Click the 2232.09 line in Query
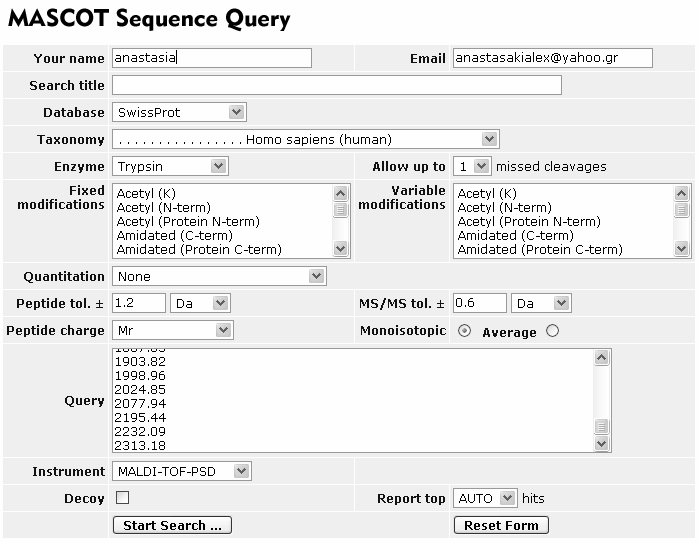Image resolution: width=699 pixels, height=541 pixels. click(x=140, y=431)
